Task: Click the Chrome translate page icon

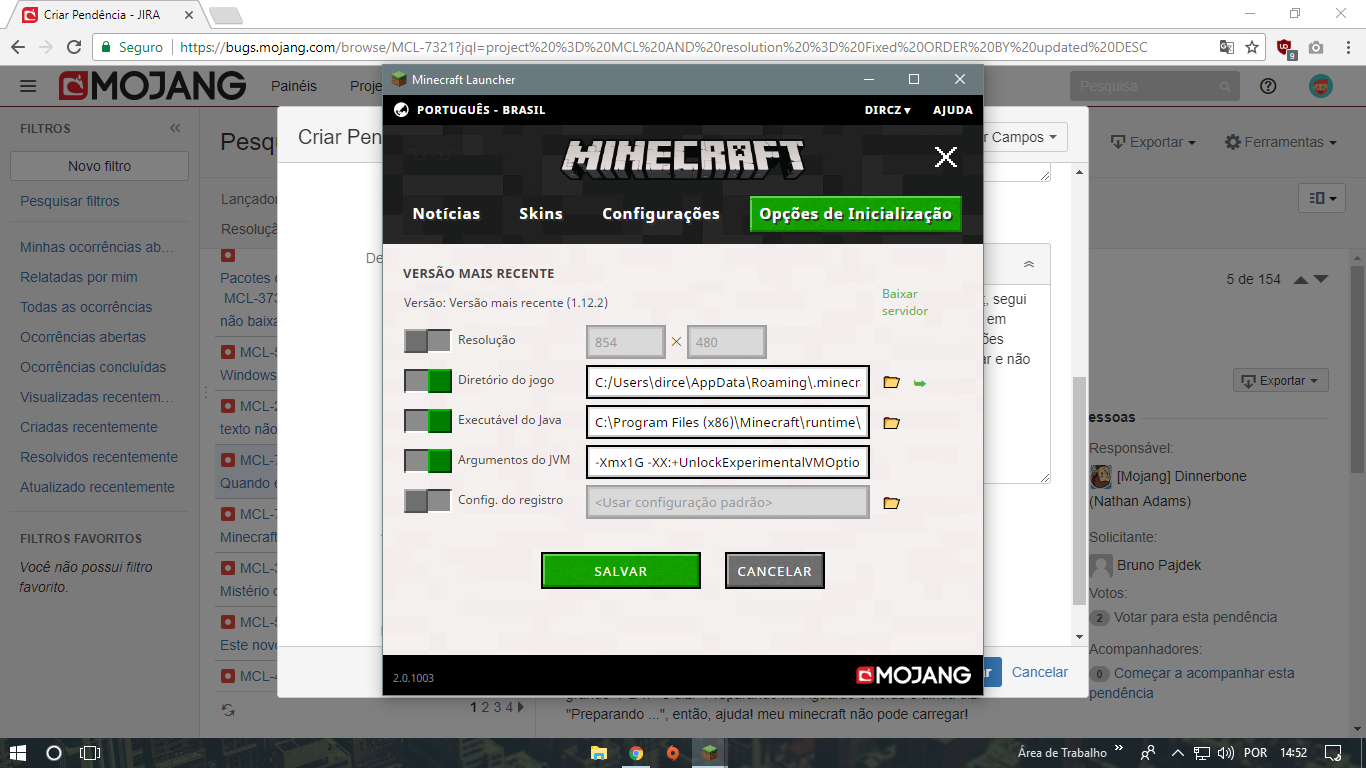Action: click(x=1226, y=47)
